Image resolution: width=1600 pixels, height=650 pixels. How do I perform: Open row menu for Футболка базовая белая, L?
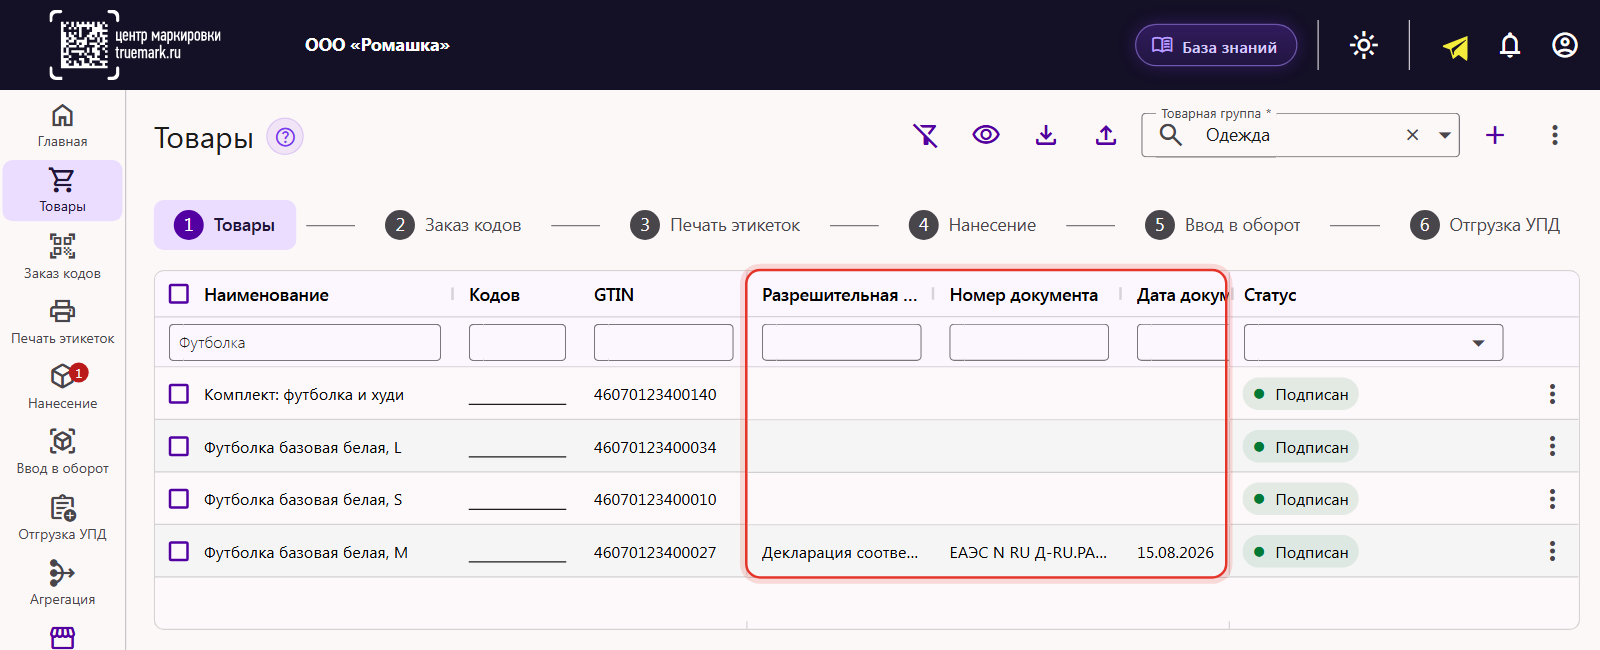click(x=1552, y=446)
